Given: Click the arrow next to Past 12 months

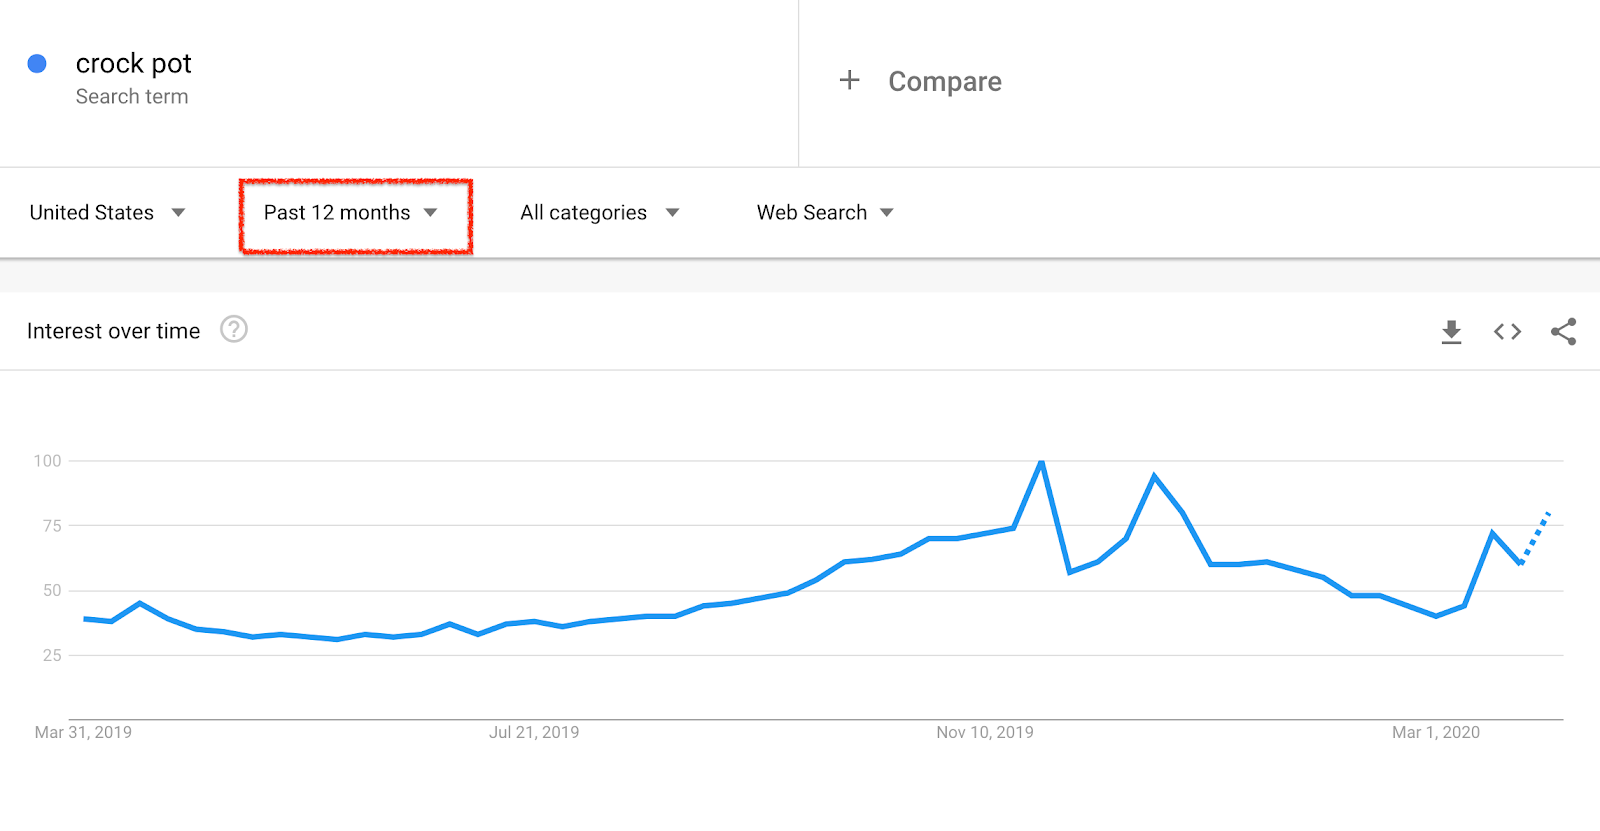Looking at the screenshot, I should tap(430, 213).
